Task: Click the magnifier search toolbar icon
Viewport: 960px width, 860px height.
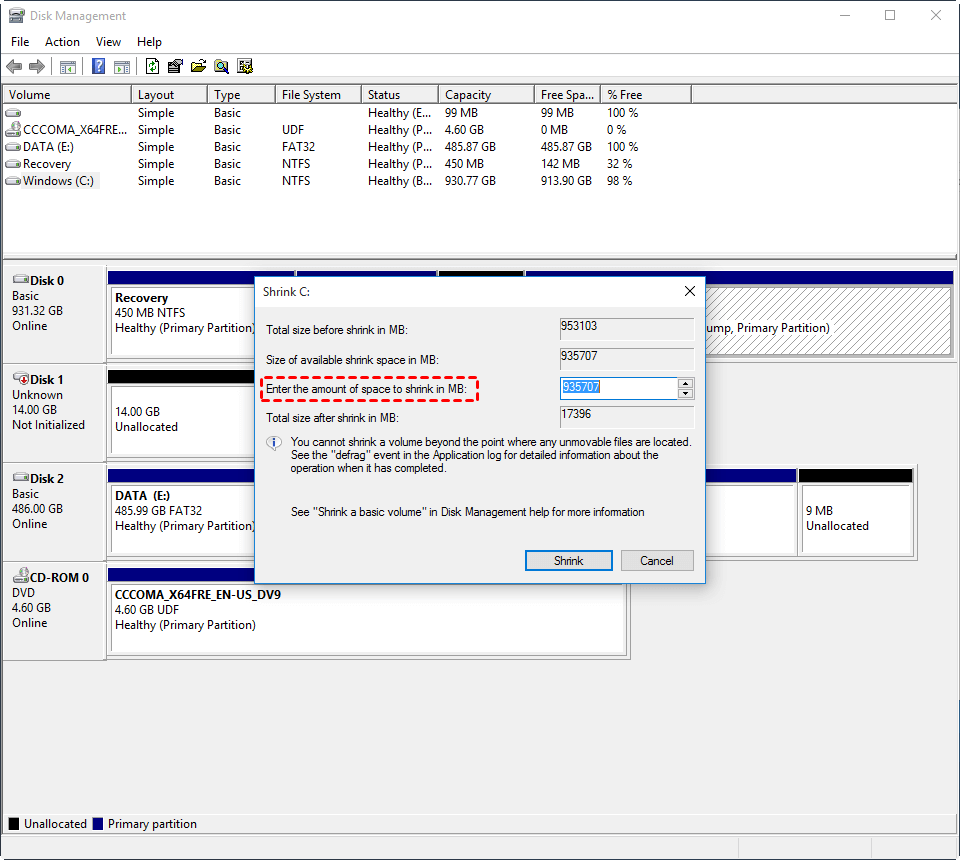Action: [x=221, y=67]
